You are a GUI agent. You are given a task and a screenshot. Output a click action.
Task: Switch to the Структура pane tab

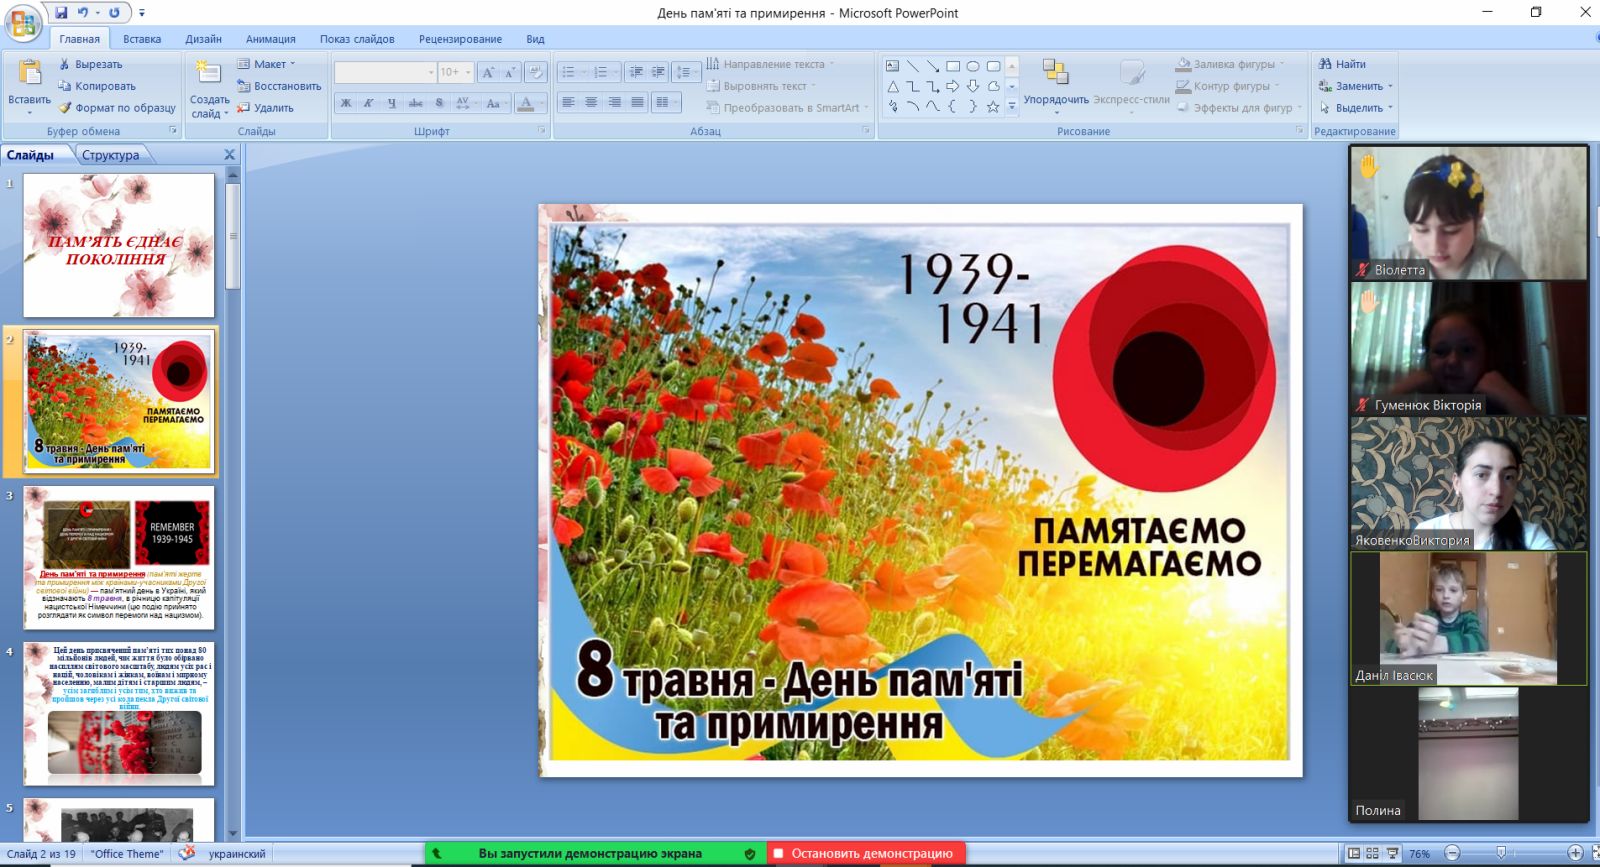click(111, 155)
